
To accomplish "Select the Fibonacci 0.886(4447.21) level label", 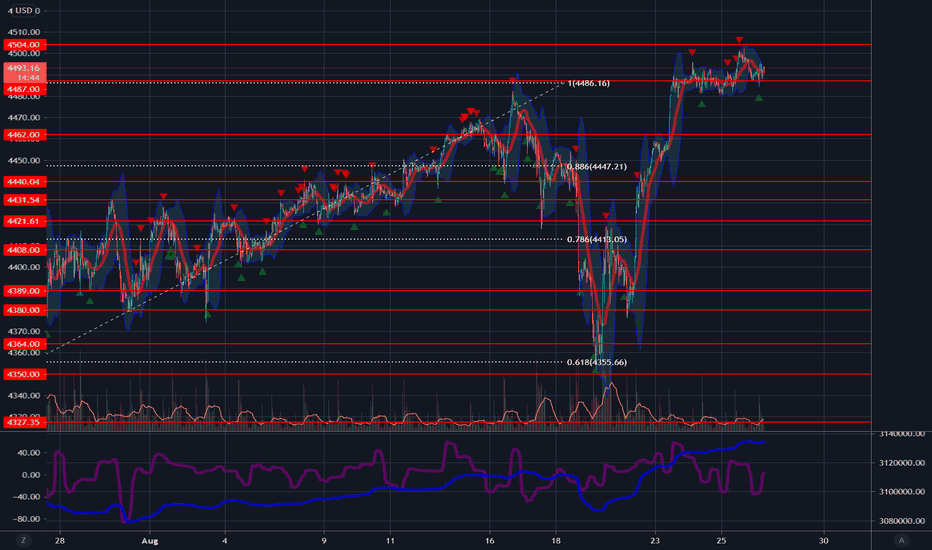I will coord(596,166).
